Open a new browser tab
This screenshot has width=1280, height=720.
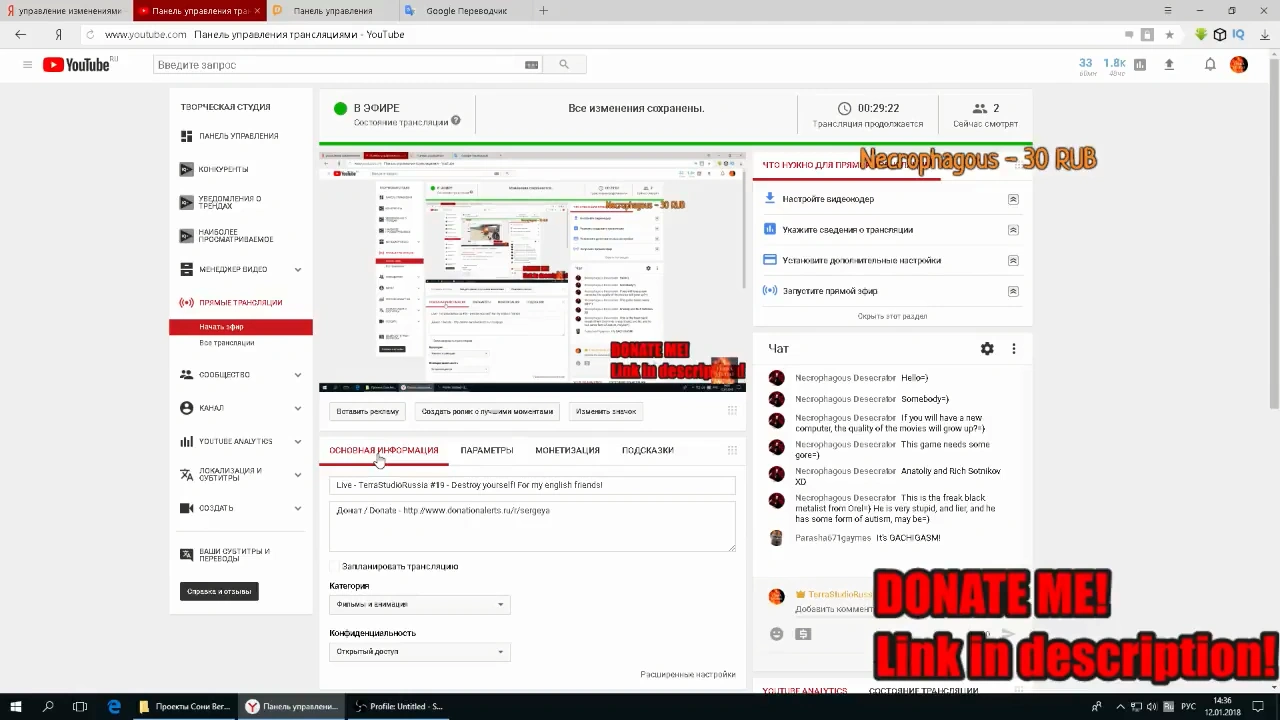click(543, 11)
